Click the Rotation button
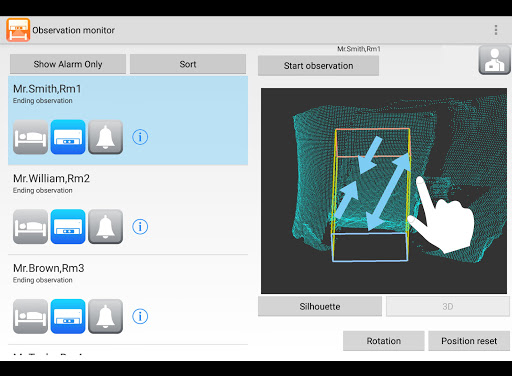Screen dimensions: 512x376 (x=384, y=341)
